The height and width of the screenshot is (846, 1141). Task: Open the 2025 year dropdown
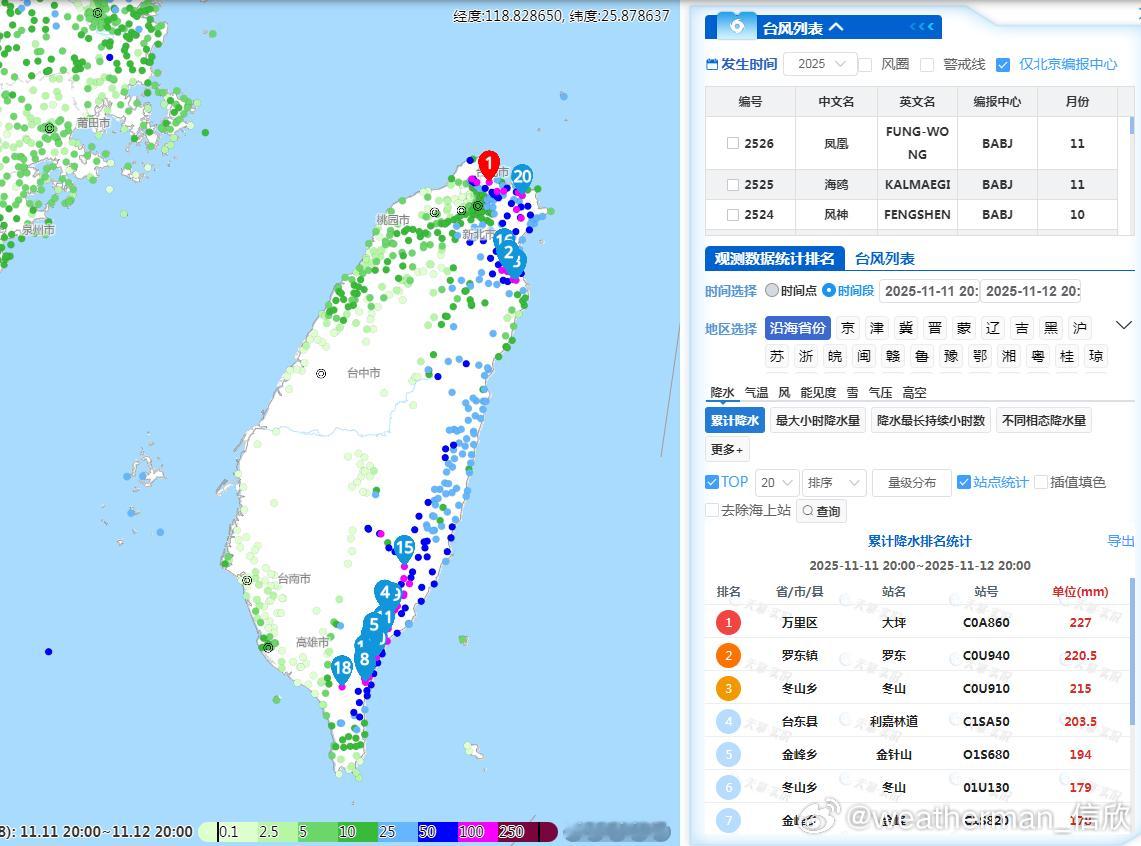coord(820,64)
